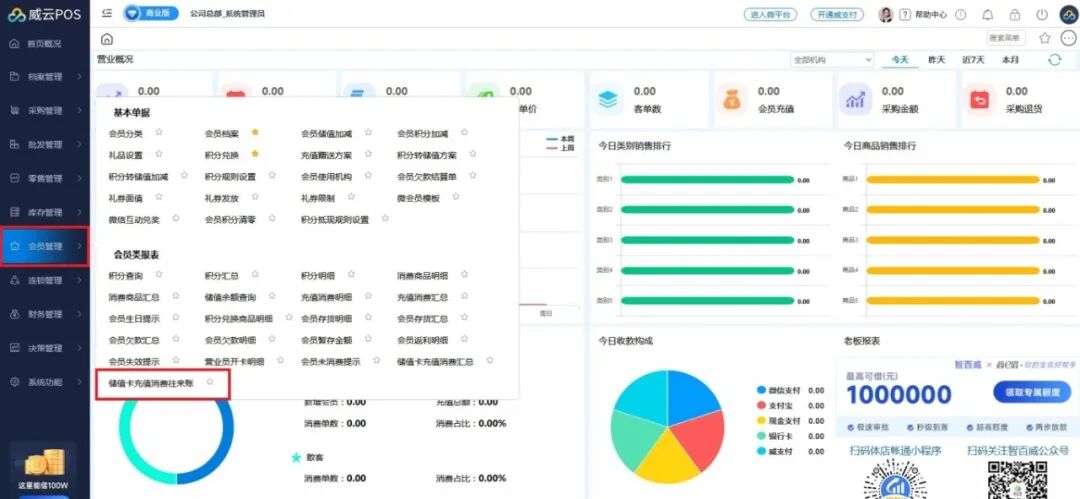
Task: Click the 进入微平台 button
Action: (x=770, y=15)
